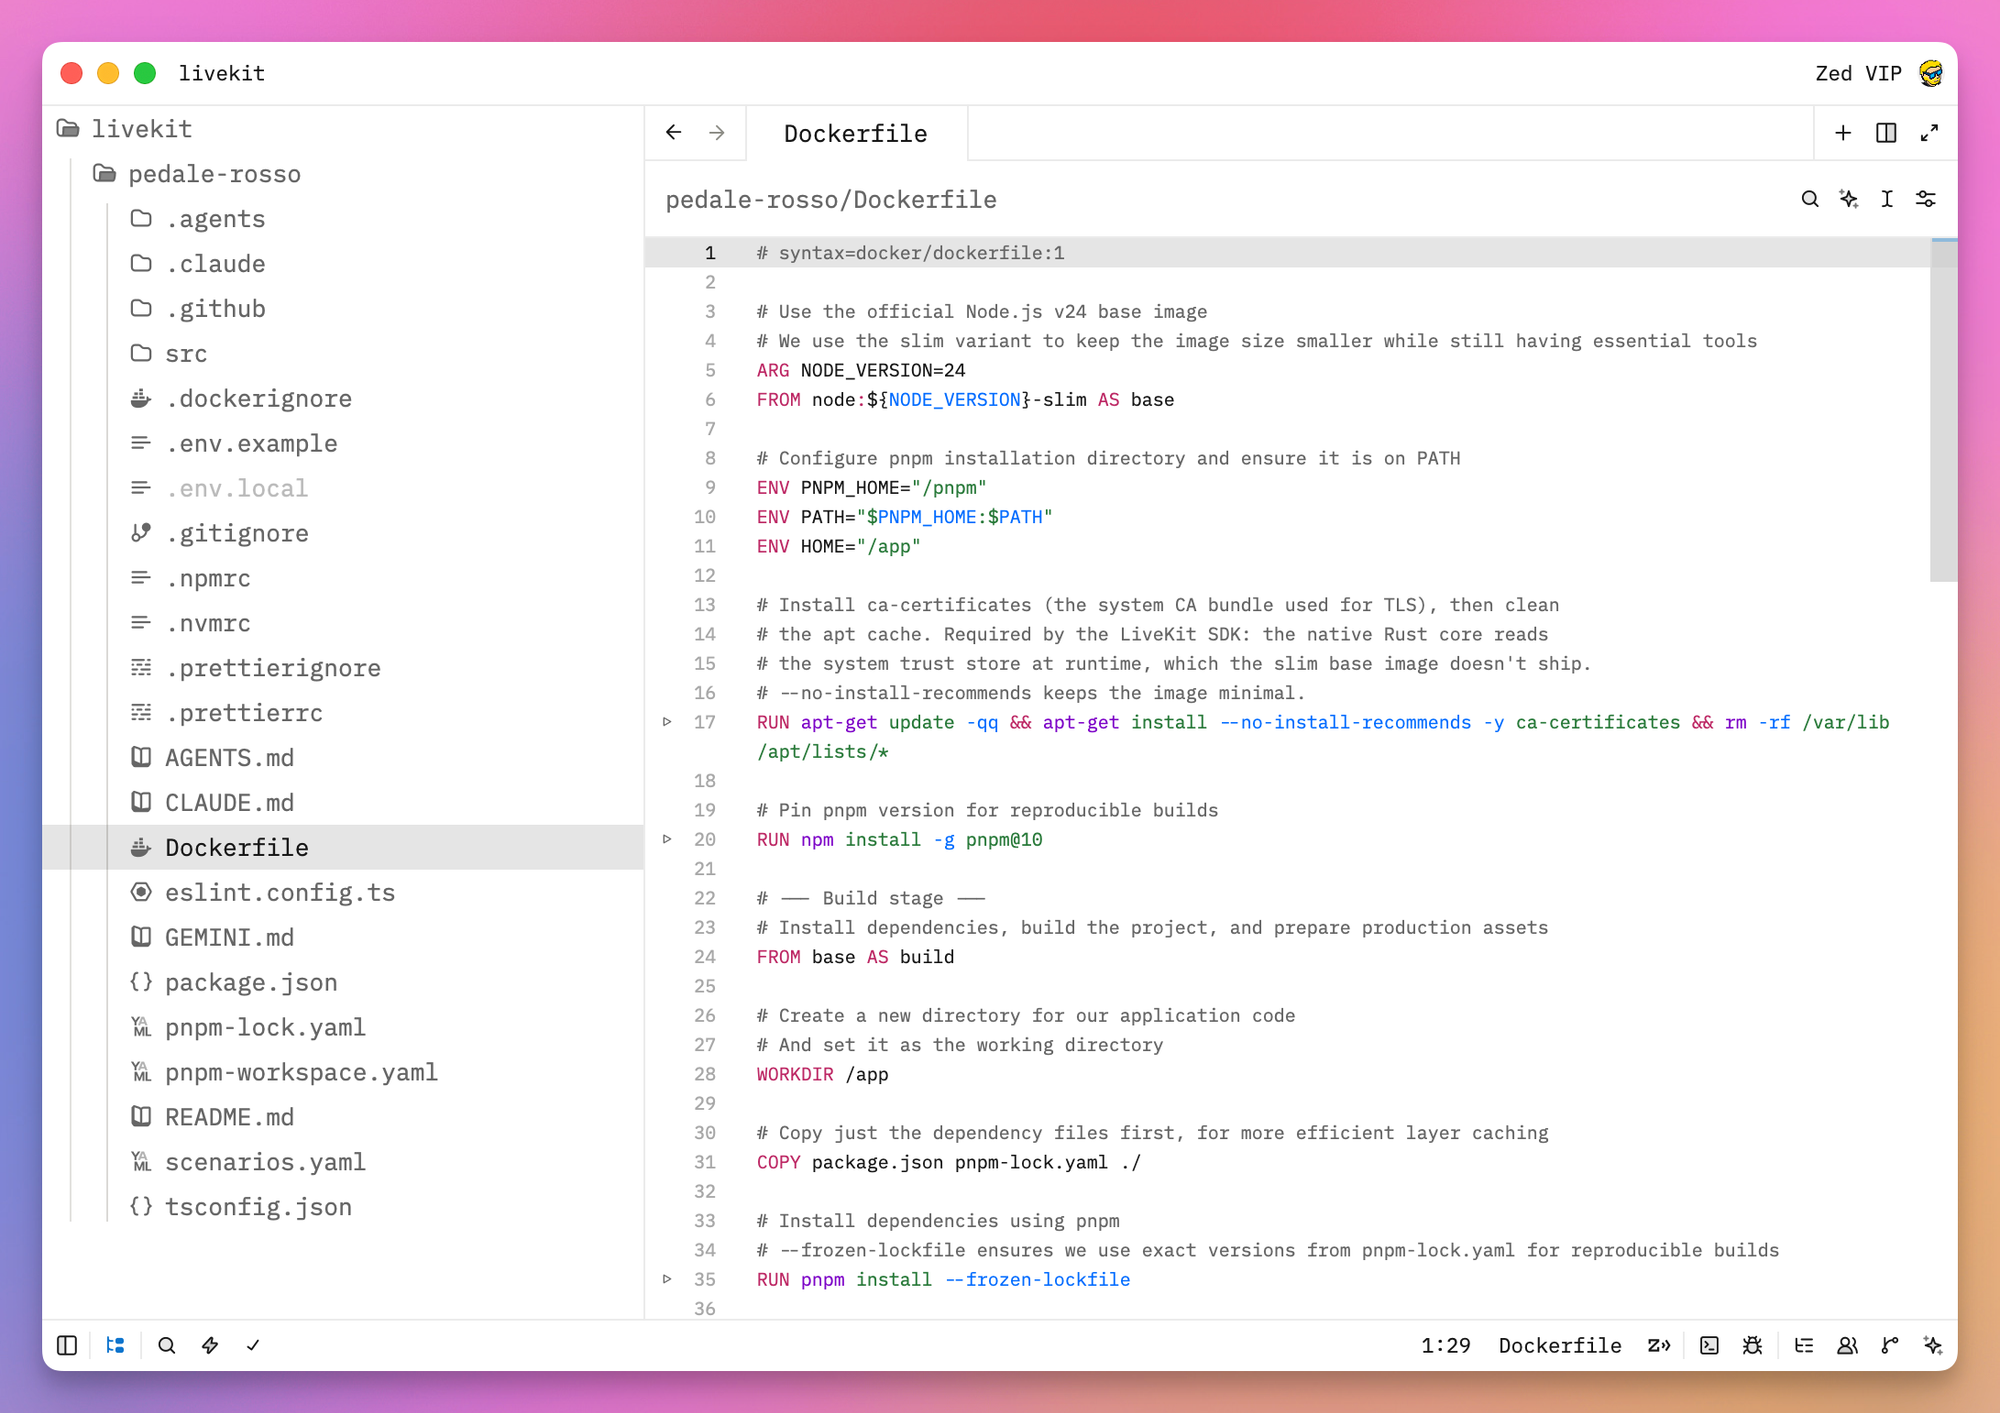
Task: Select the Dockerfile tab
Action: click(856, 133)
